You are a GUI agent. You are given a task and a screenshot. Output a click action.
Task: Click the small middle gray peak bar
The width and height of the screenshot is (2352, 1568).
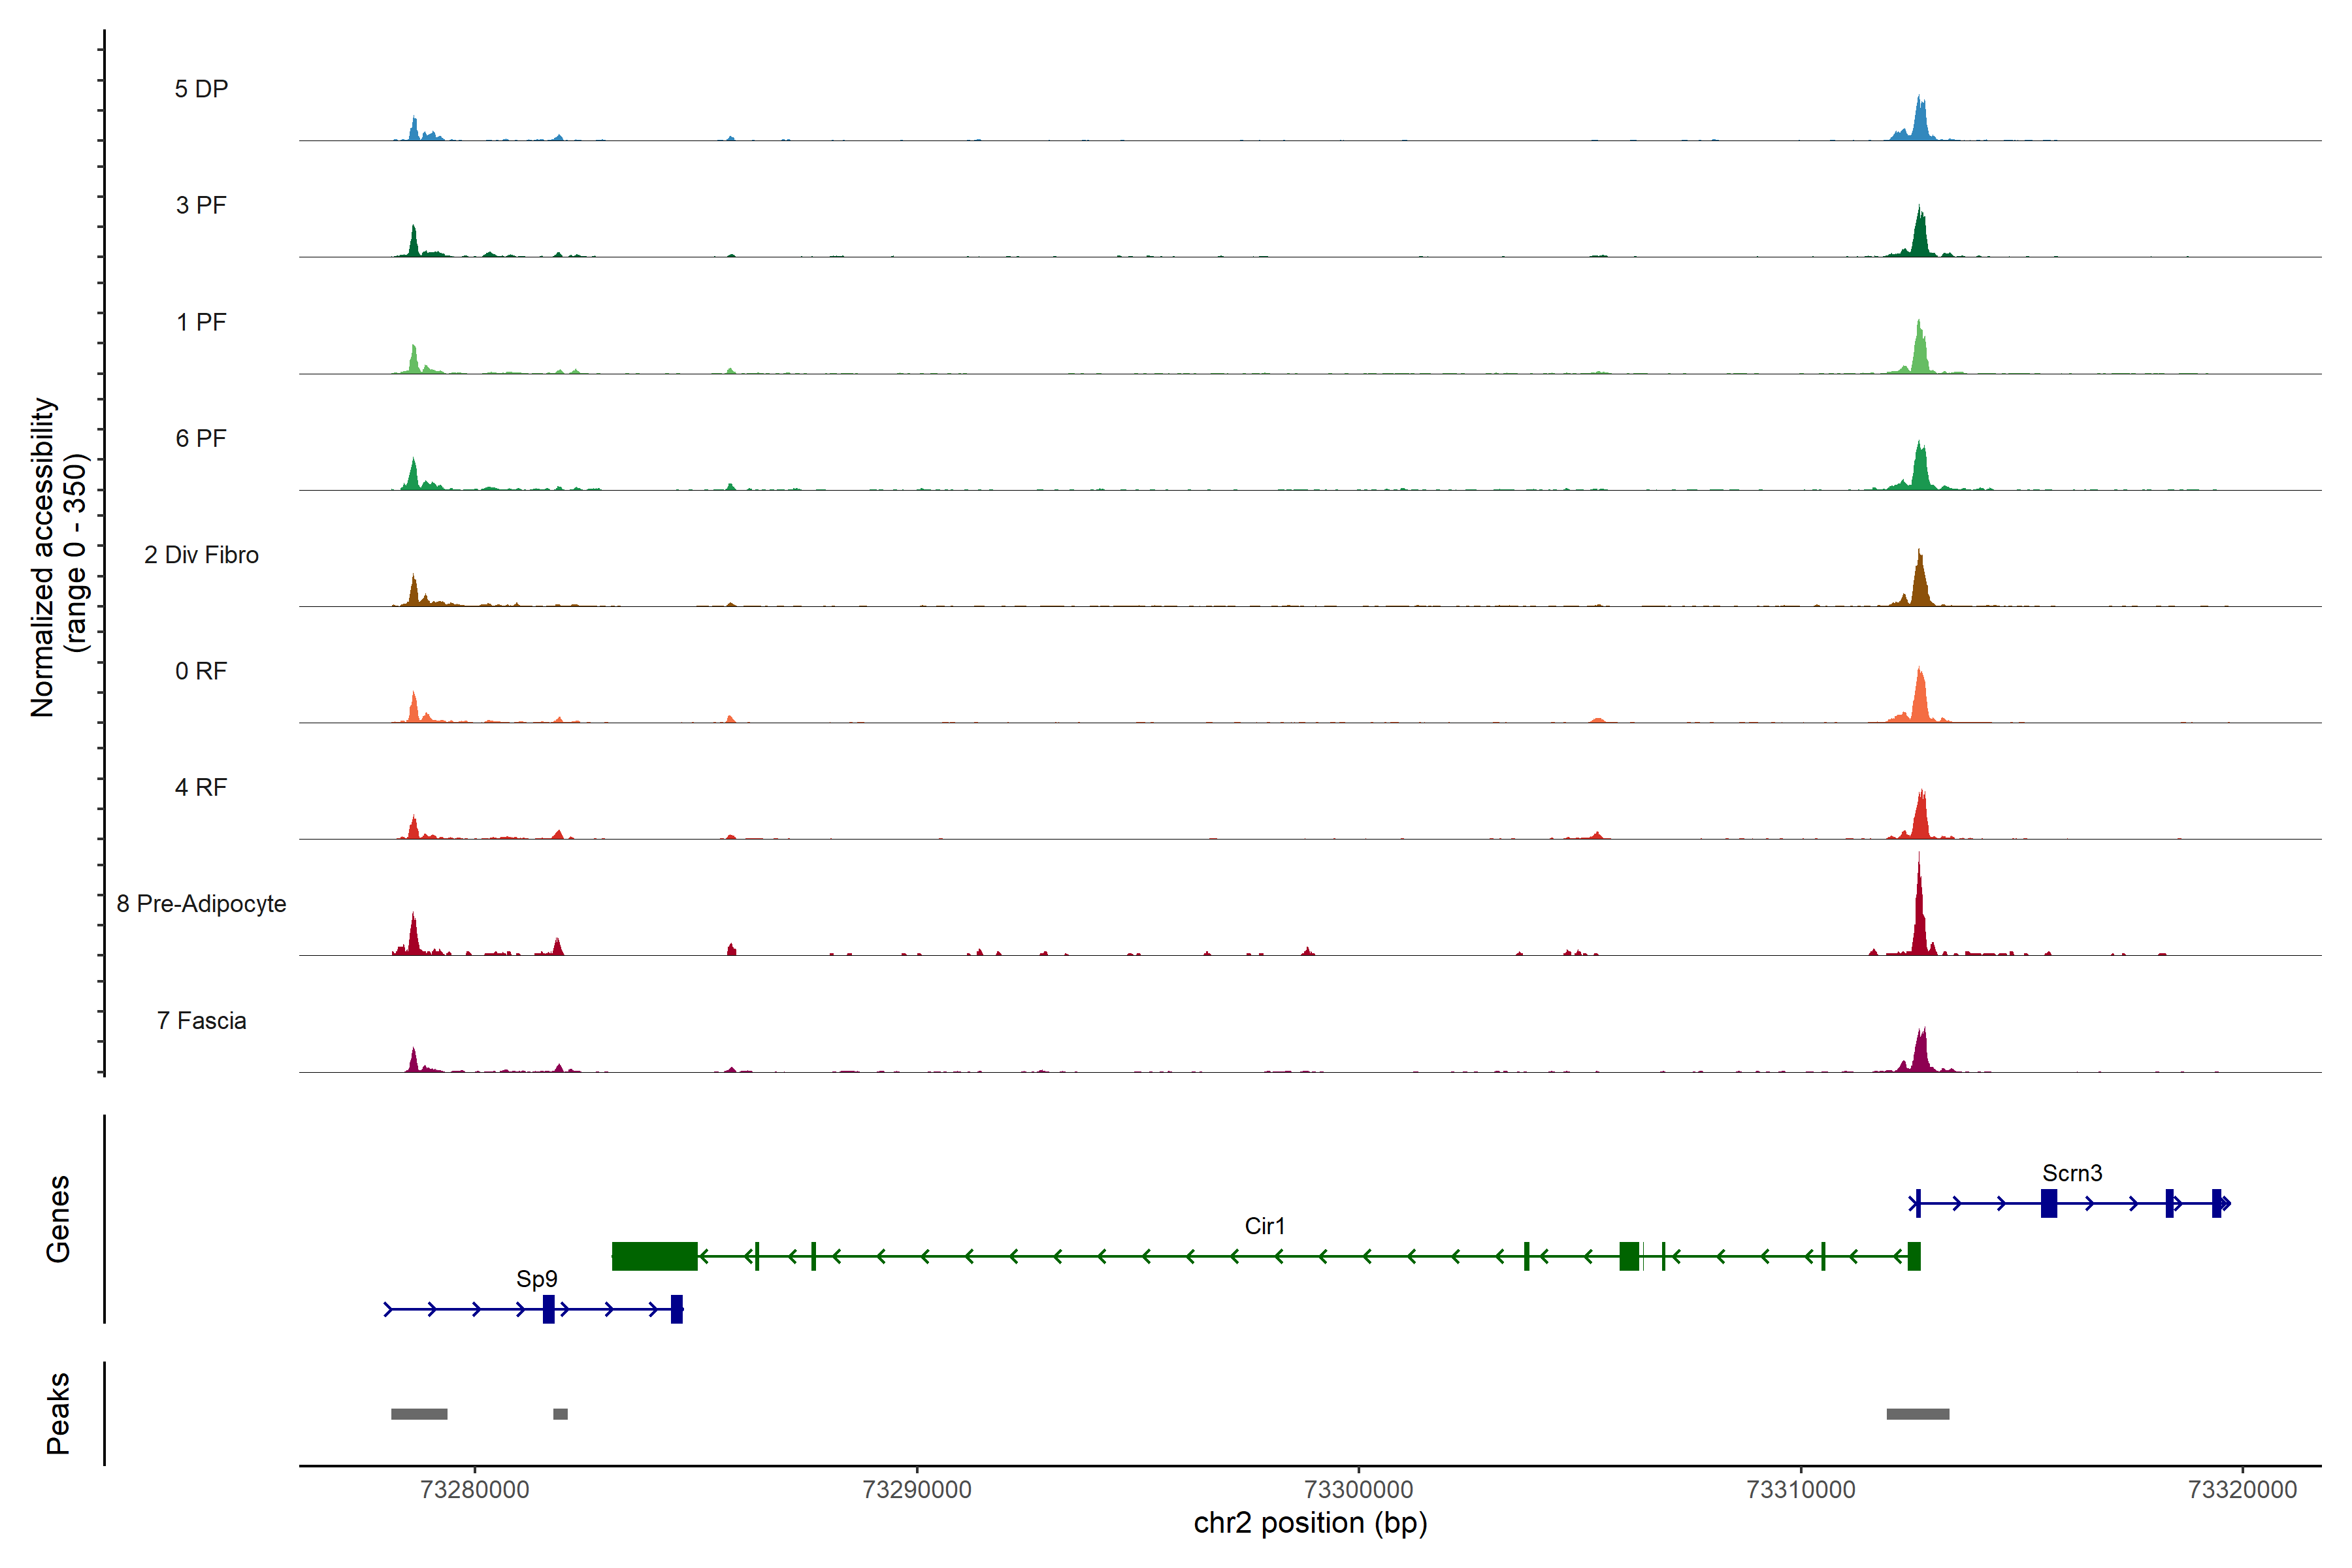[x=560, y=1414]
